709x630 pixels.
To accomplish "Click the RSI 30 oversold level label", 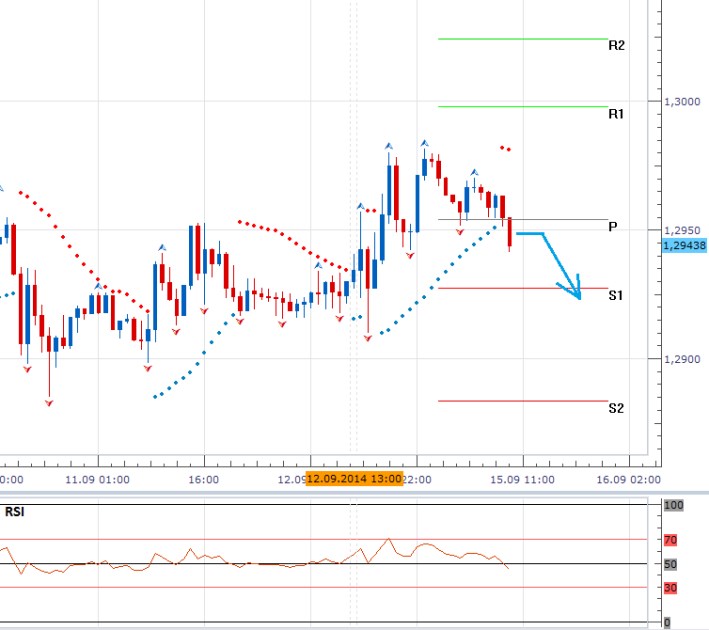I will click(671, 588).
